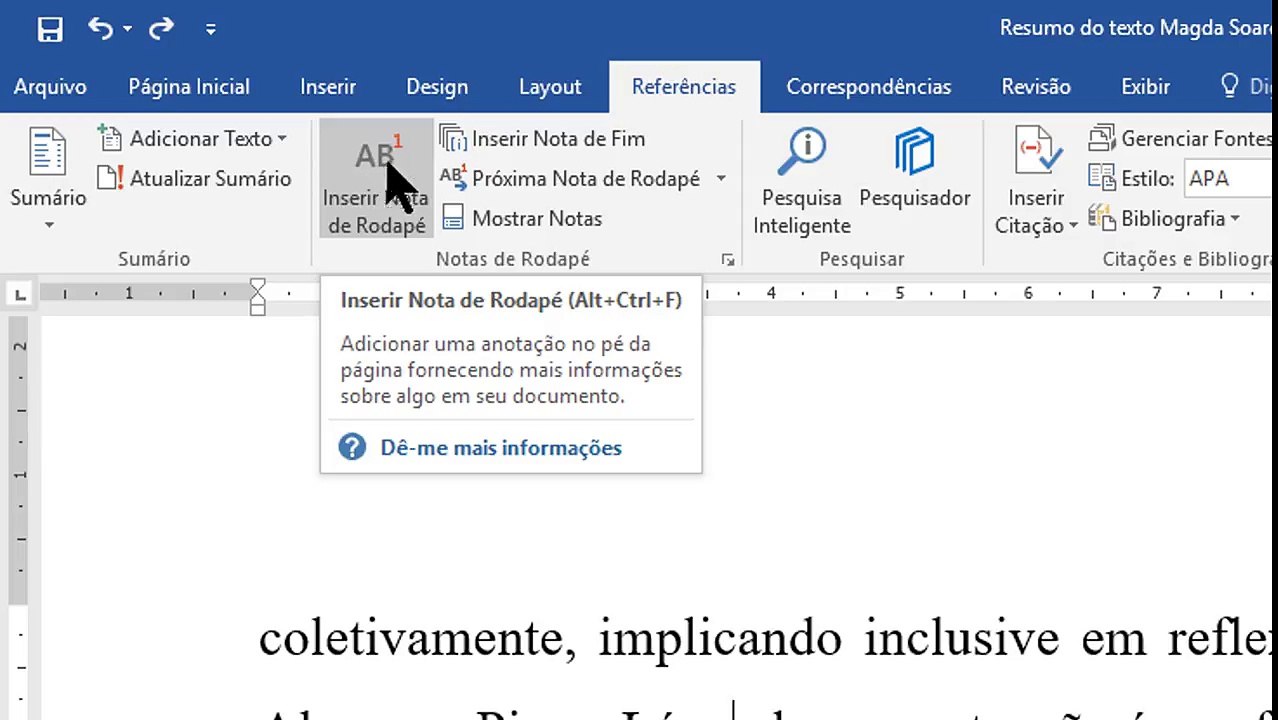Switch to the Revisão tab
Viewport: 1278px width, 720px height.
1036,87
